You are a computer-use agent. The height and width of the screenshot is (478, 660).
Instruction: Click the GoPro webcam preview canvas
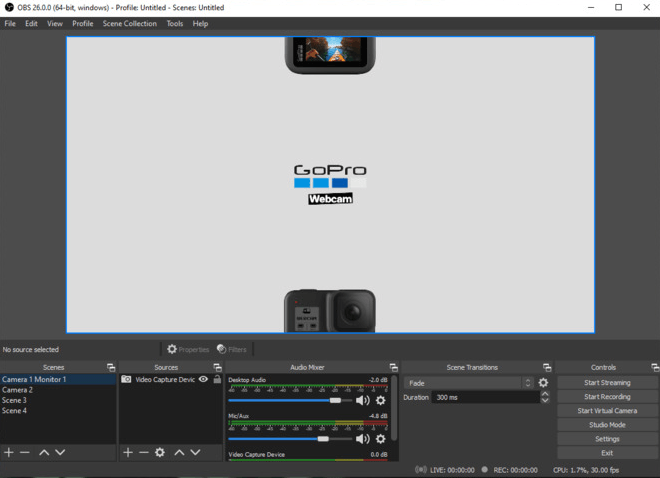coord(330,185)
